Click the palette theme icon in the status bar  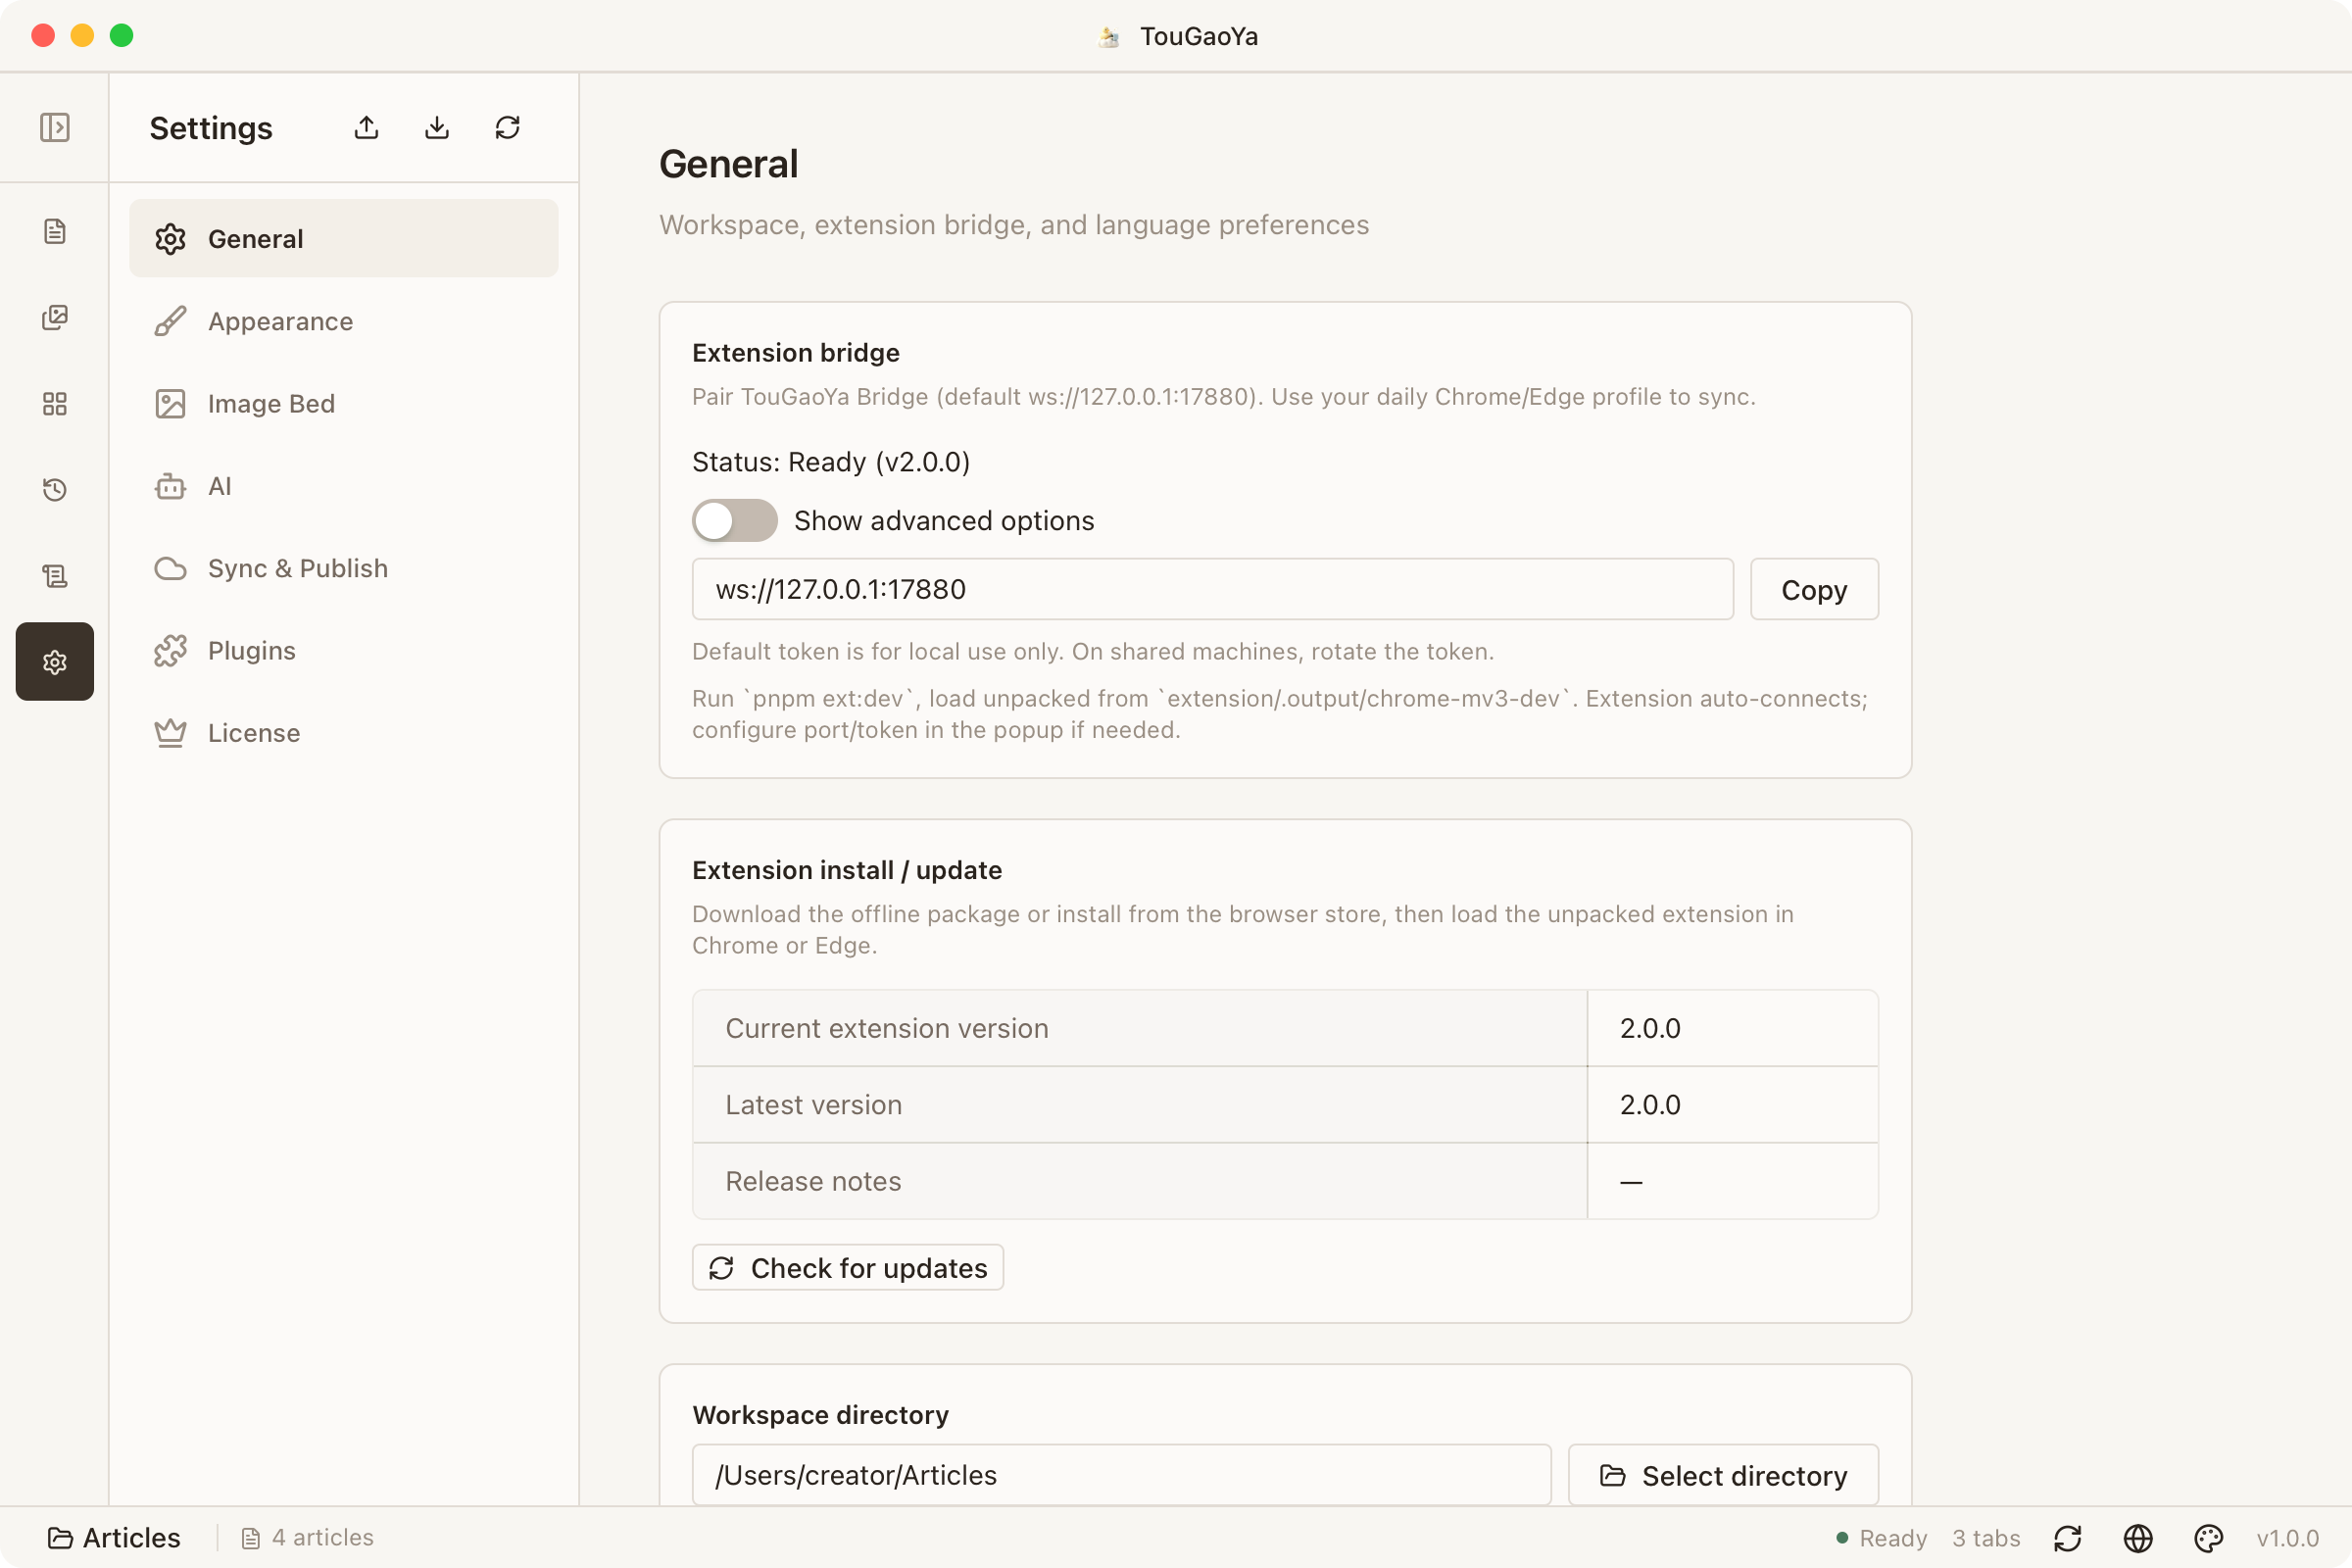point(2208,1538)
